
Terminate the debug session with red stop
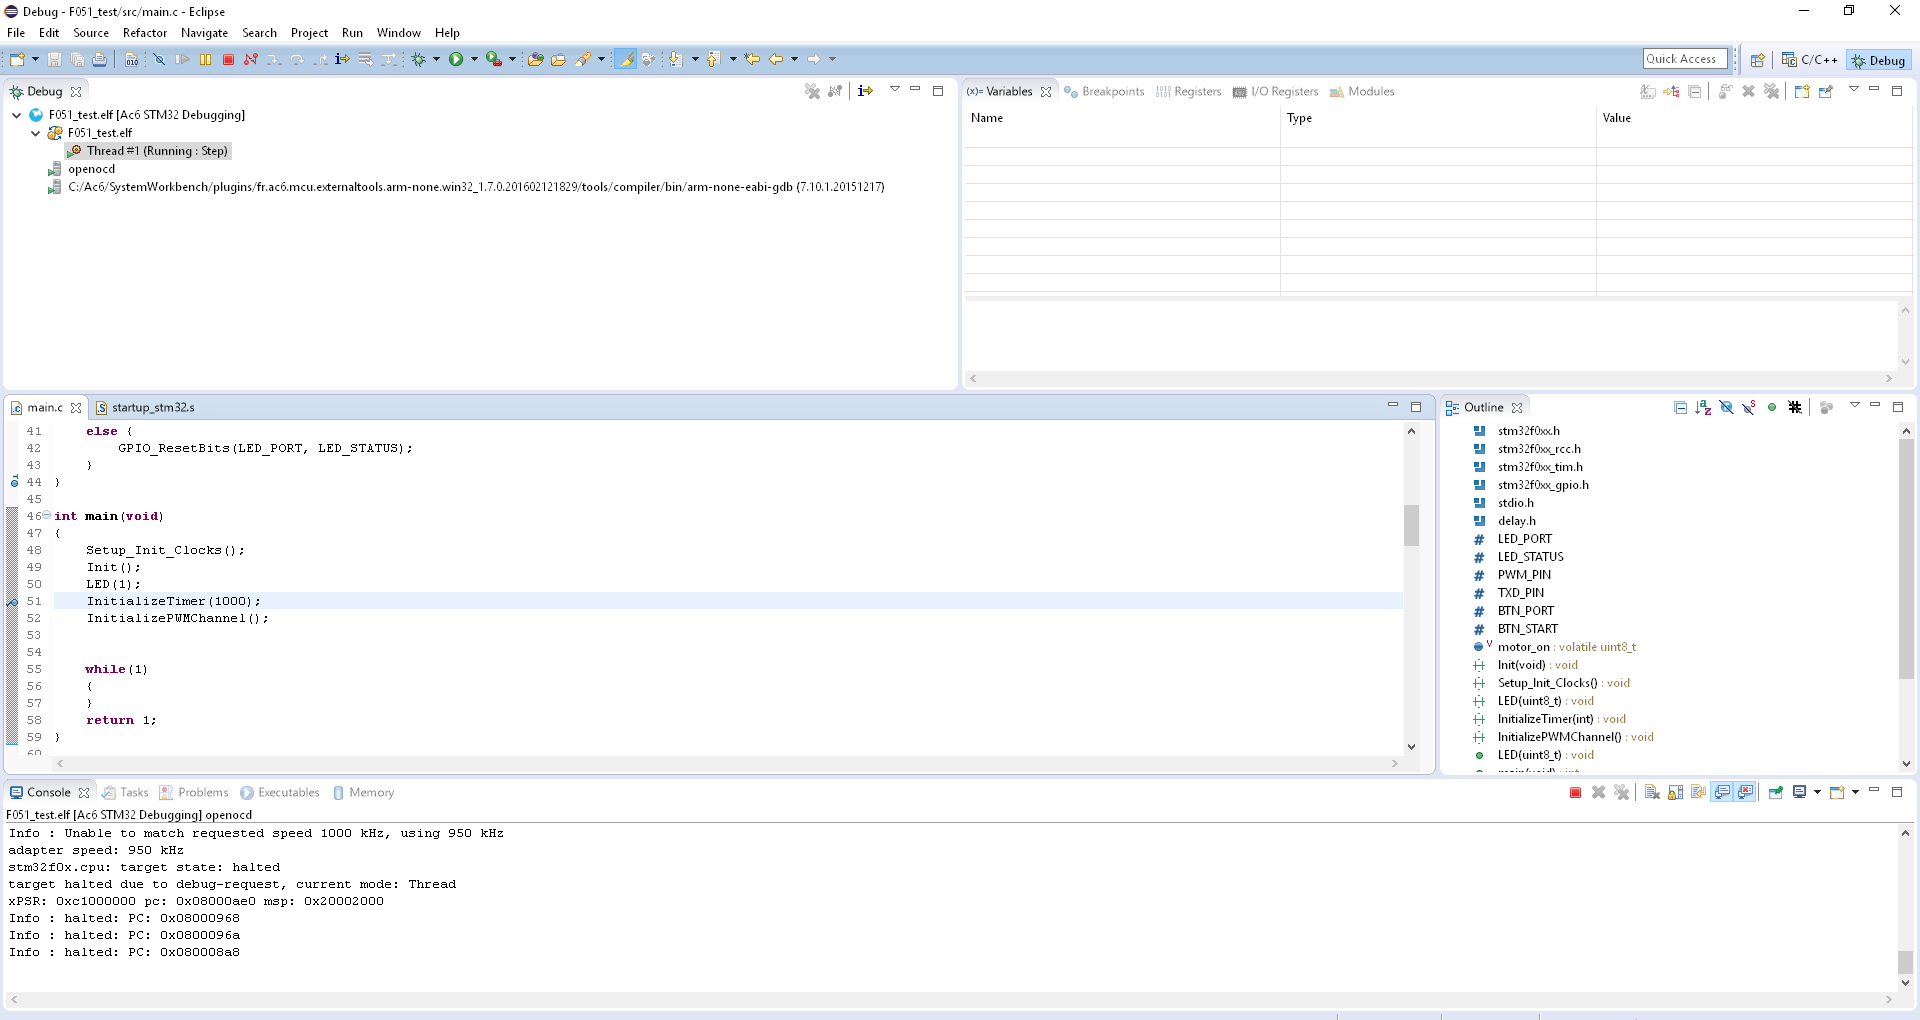pos(228,60)
